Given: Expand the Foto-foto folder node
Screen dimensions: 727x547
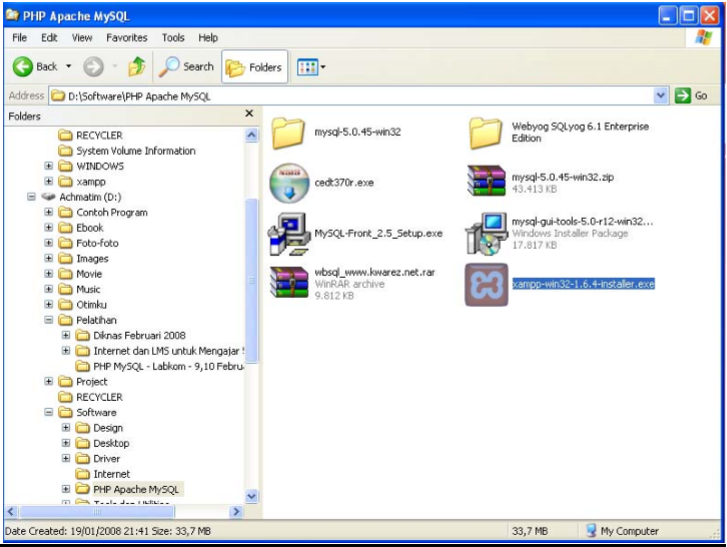Looking at the screenshot, I should click(49, 242).
